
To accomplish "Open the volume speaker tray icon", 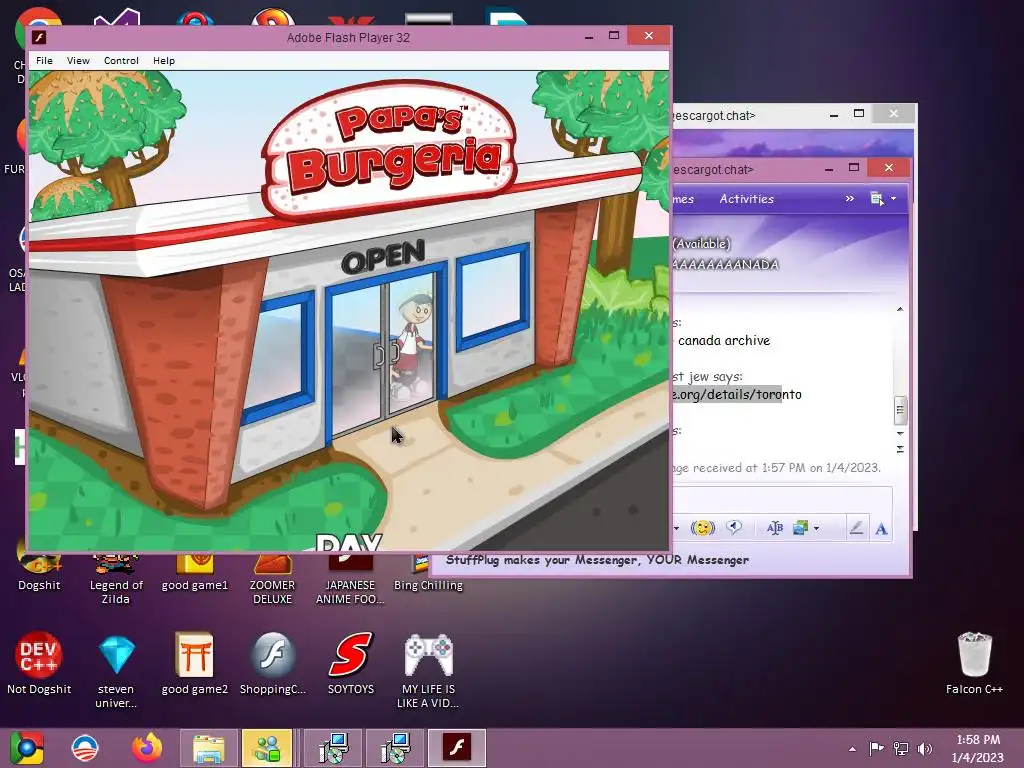I will point(925,749).
